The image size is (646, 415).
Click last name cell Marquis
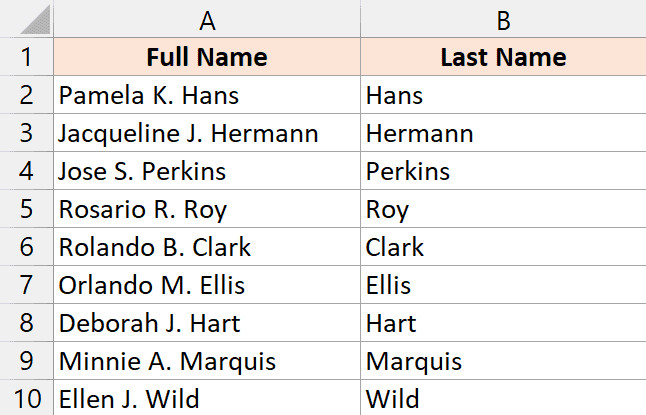click(x=503, y=362)
